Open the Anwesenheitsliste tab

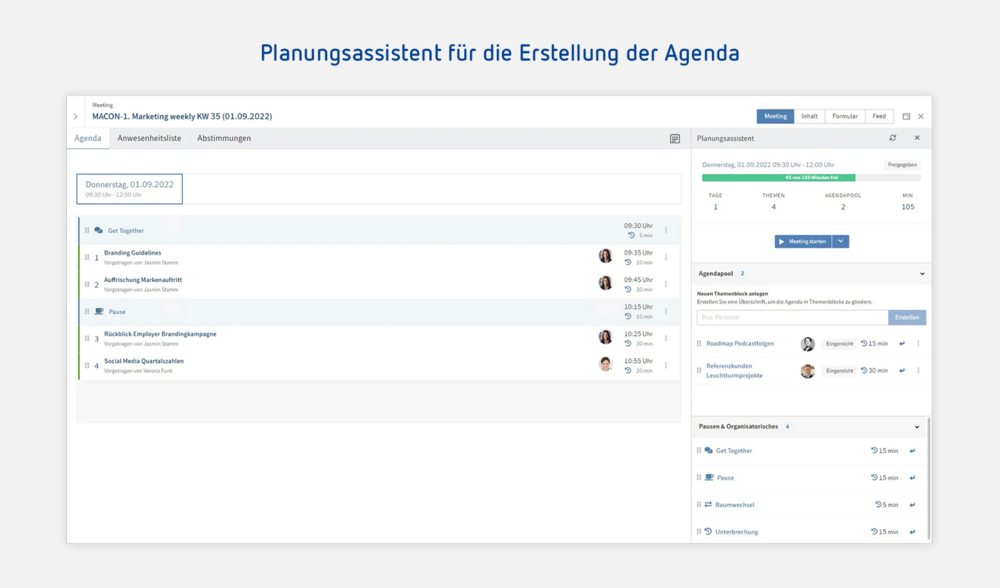coord(149,138)
